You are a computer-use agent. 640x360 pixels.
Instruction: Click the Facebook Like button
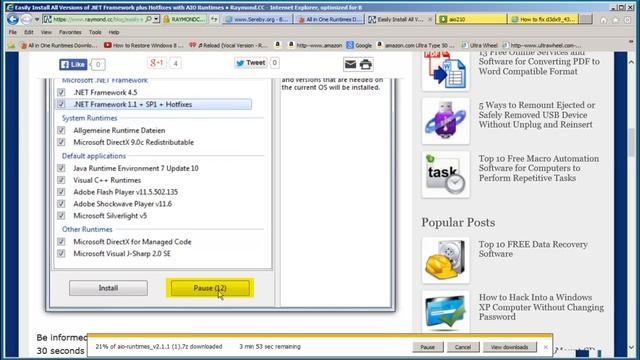tap(73, 64)
